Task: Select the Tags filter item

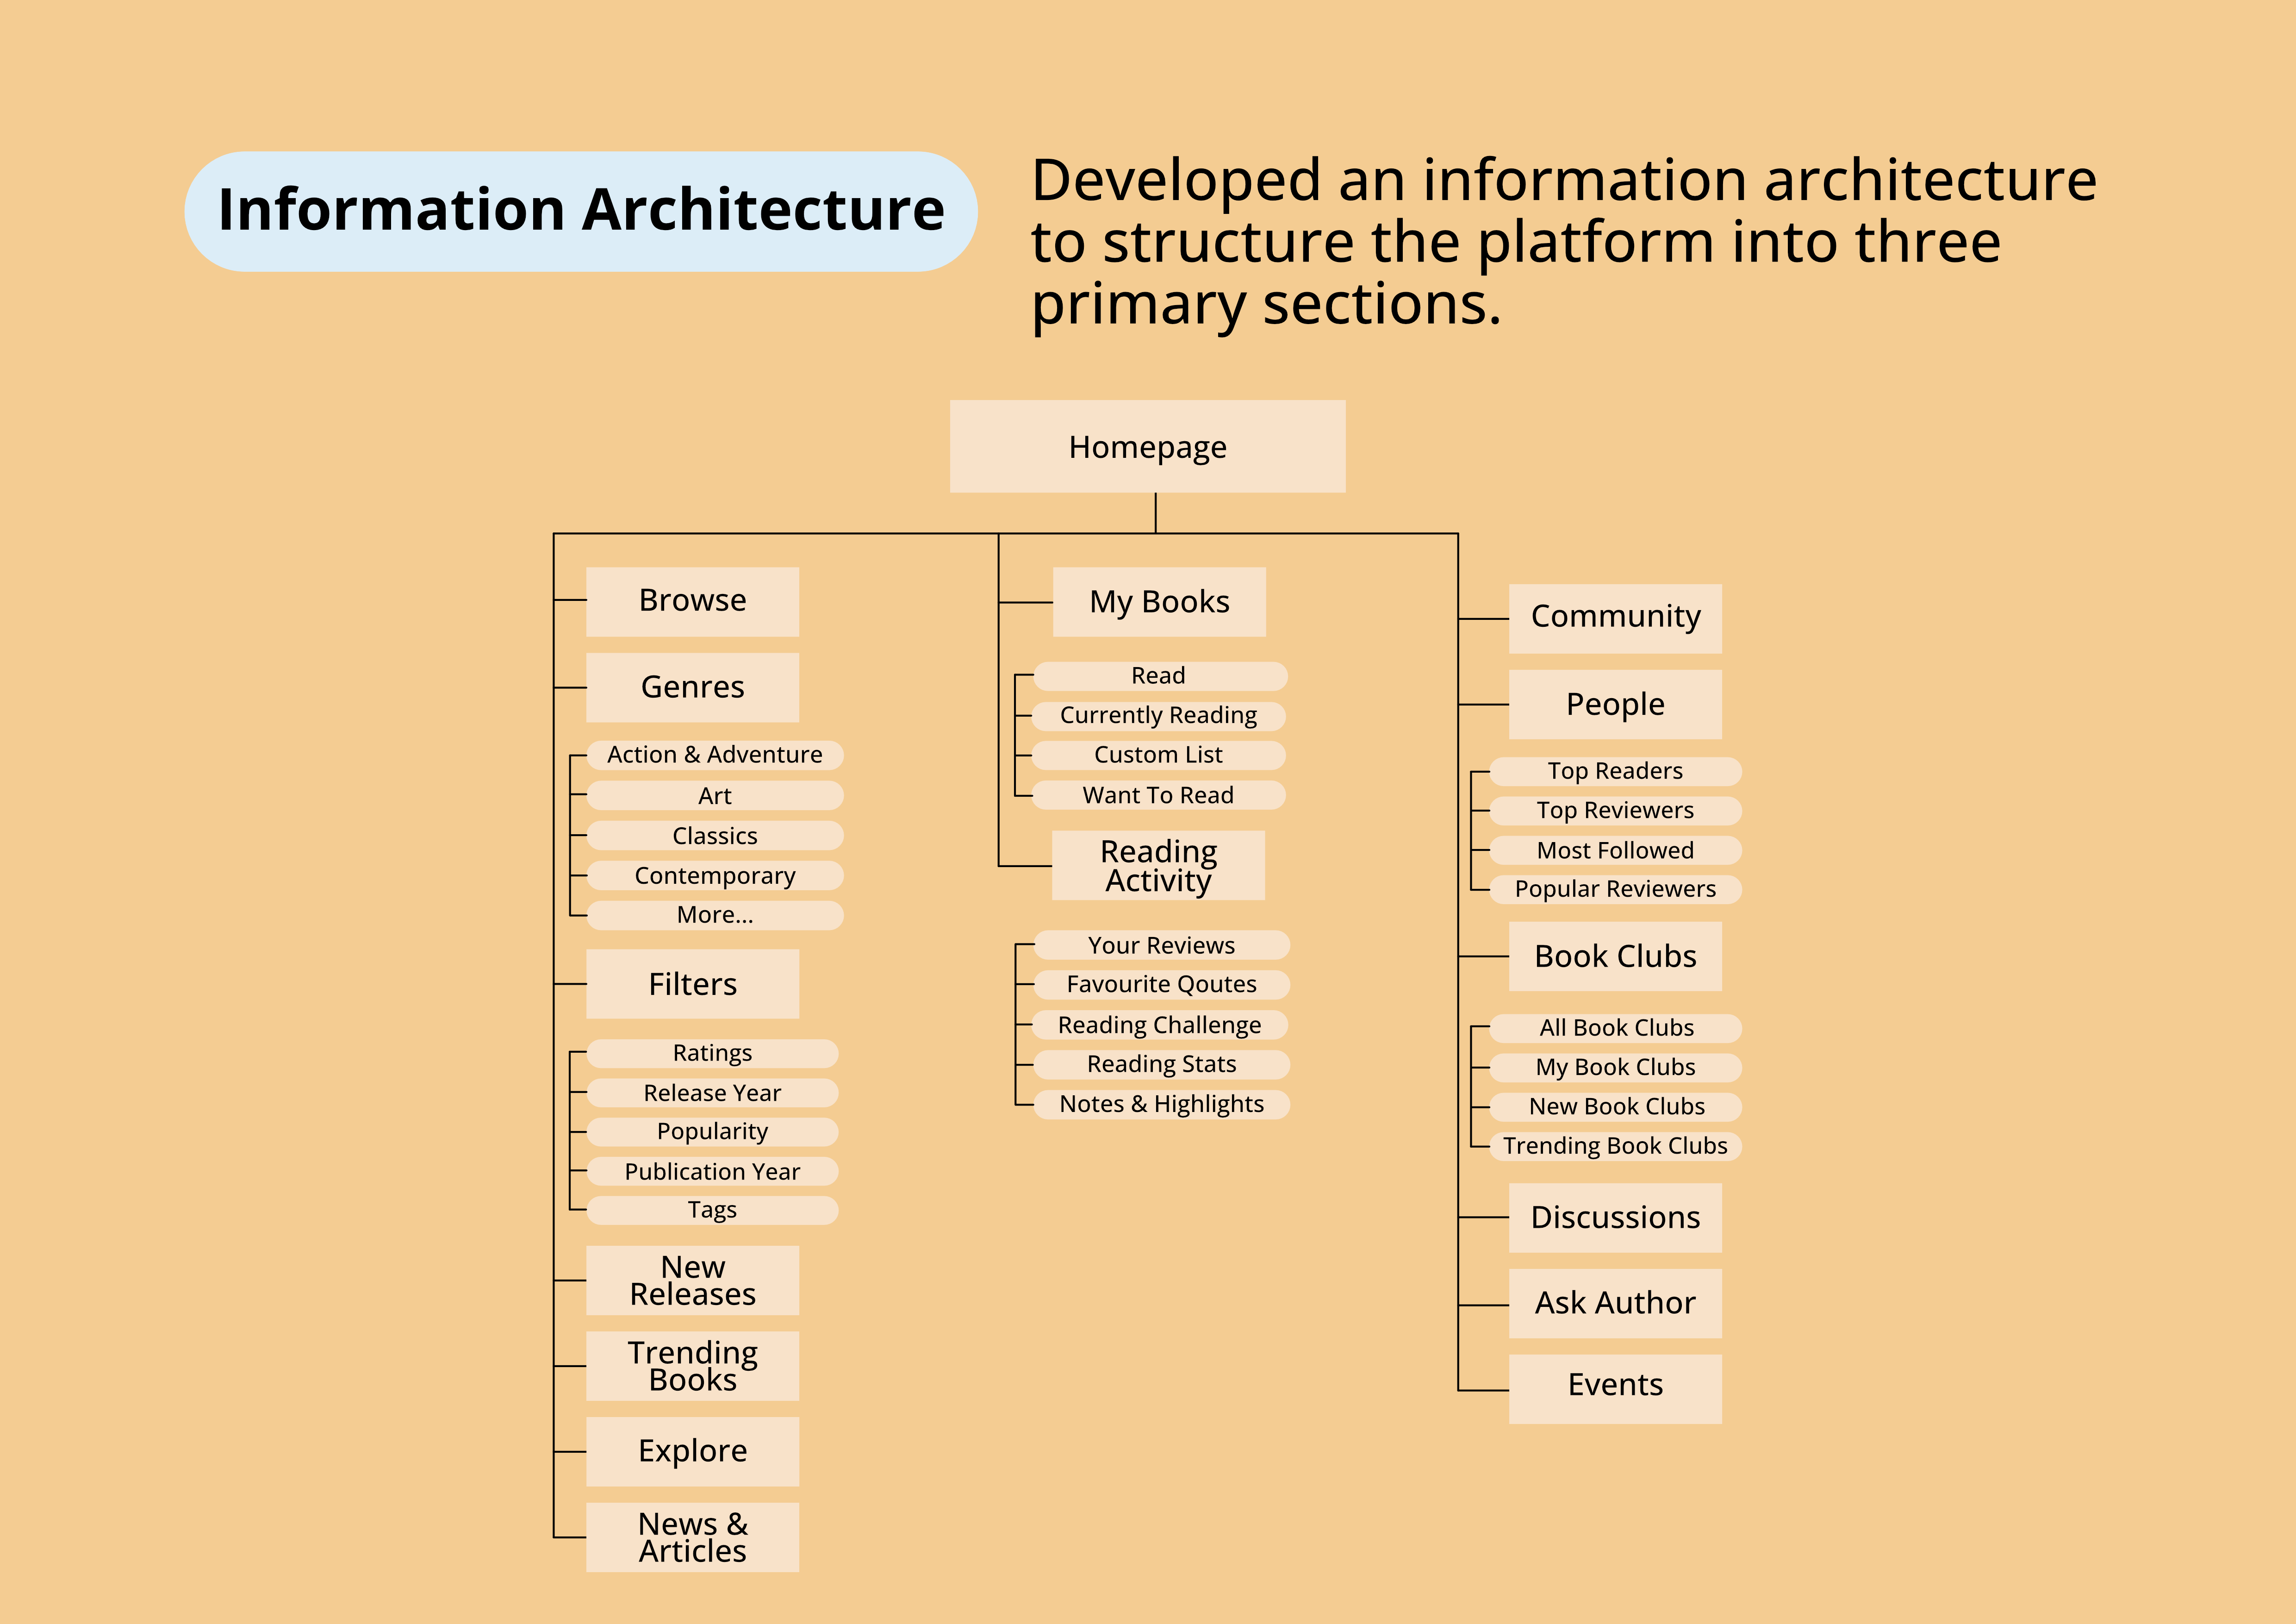Action: 712,1210
